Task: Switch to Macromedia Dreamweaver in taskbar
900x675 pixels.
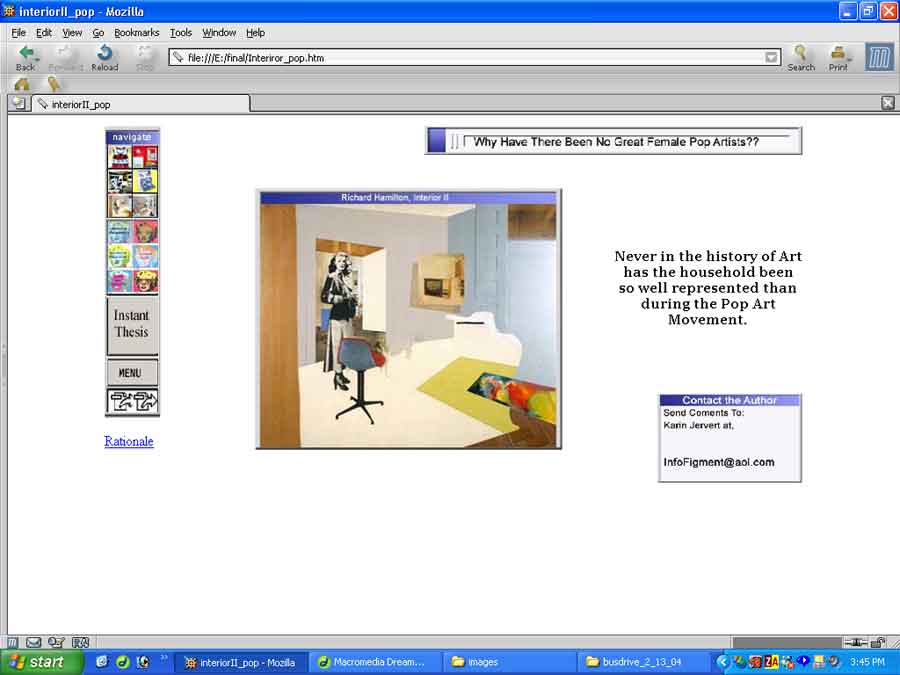Action: click(373, 662)
